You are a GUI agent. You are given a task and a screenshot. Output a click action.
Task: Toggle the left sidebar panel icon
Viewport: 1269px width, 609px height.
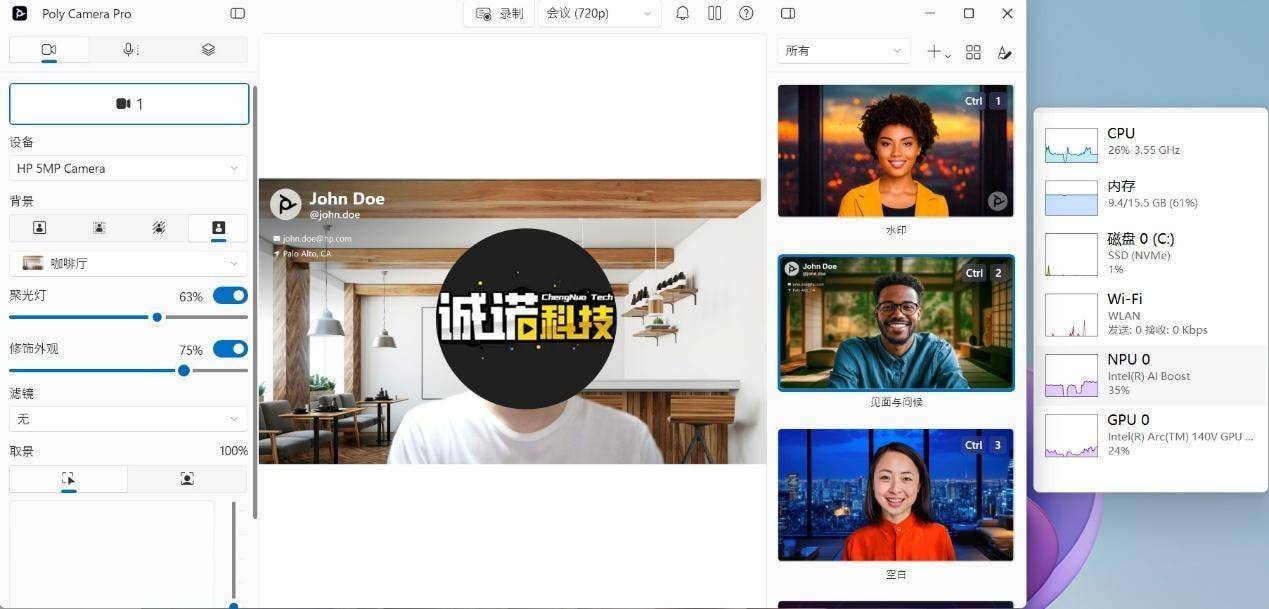click(x=237, y=14)
